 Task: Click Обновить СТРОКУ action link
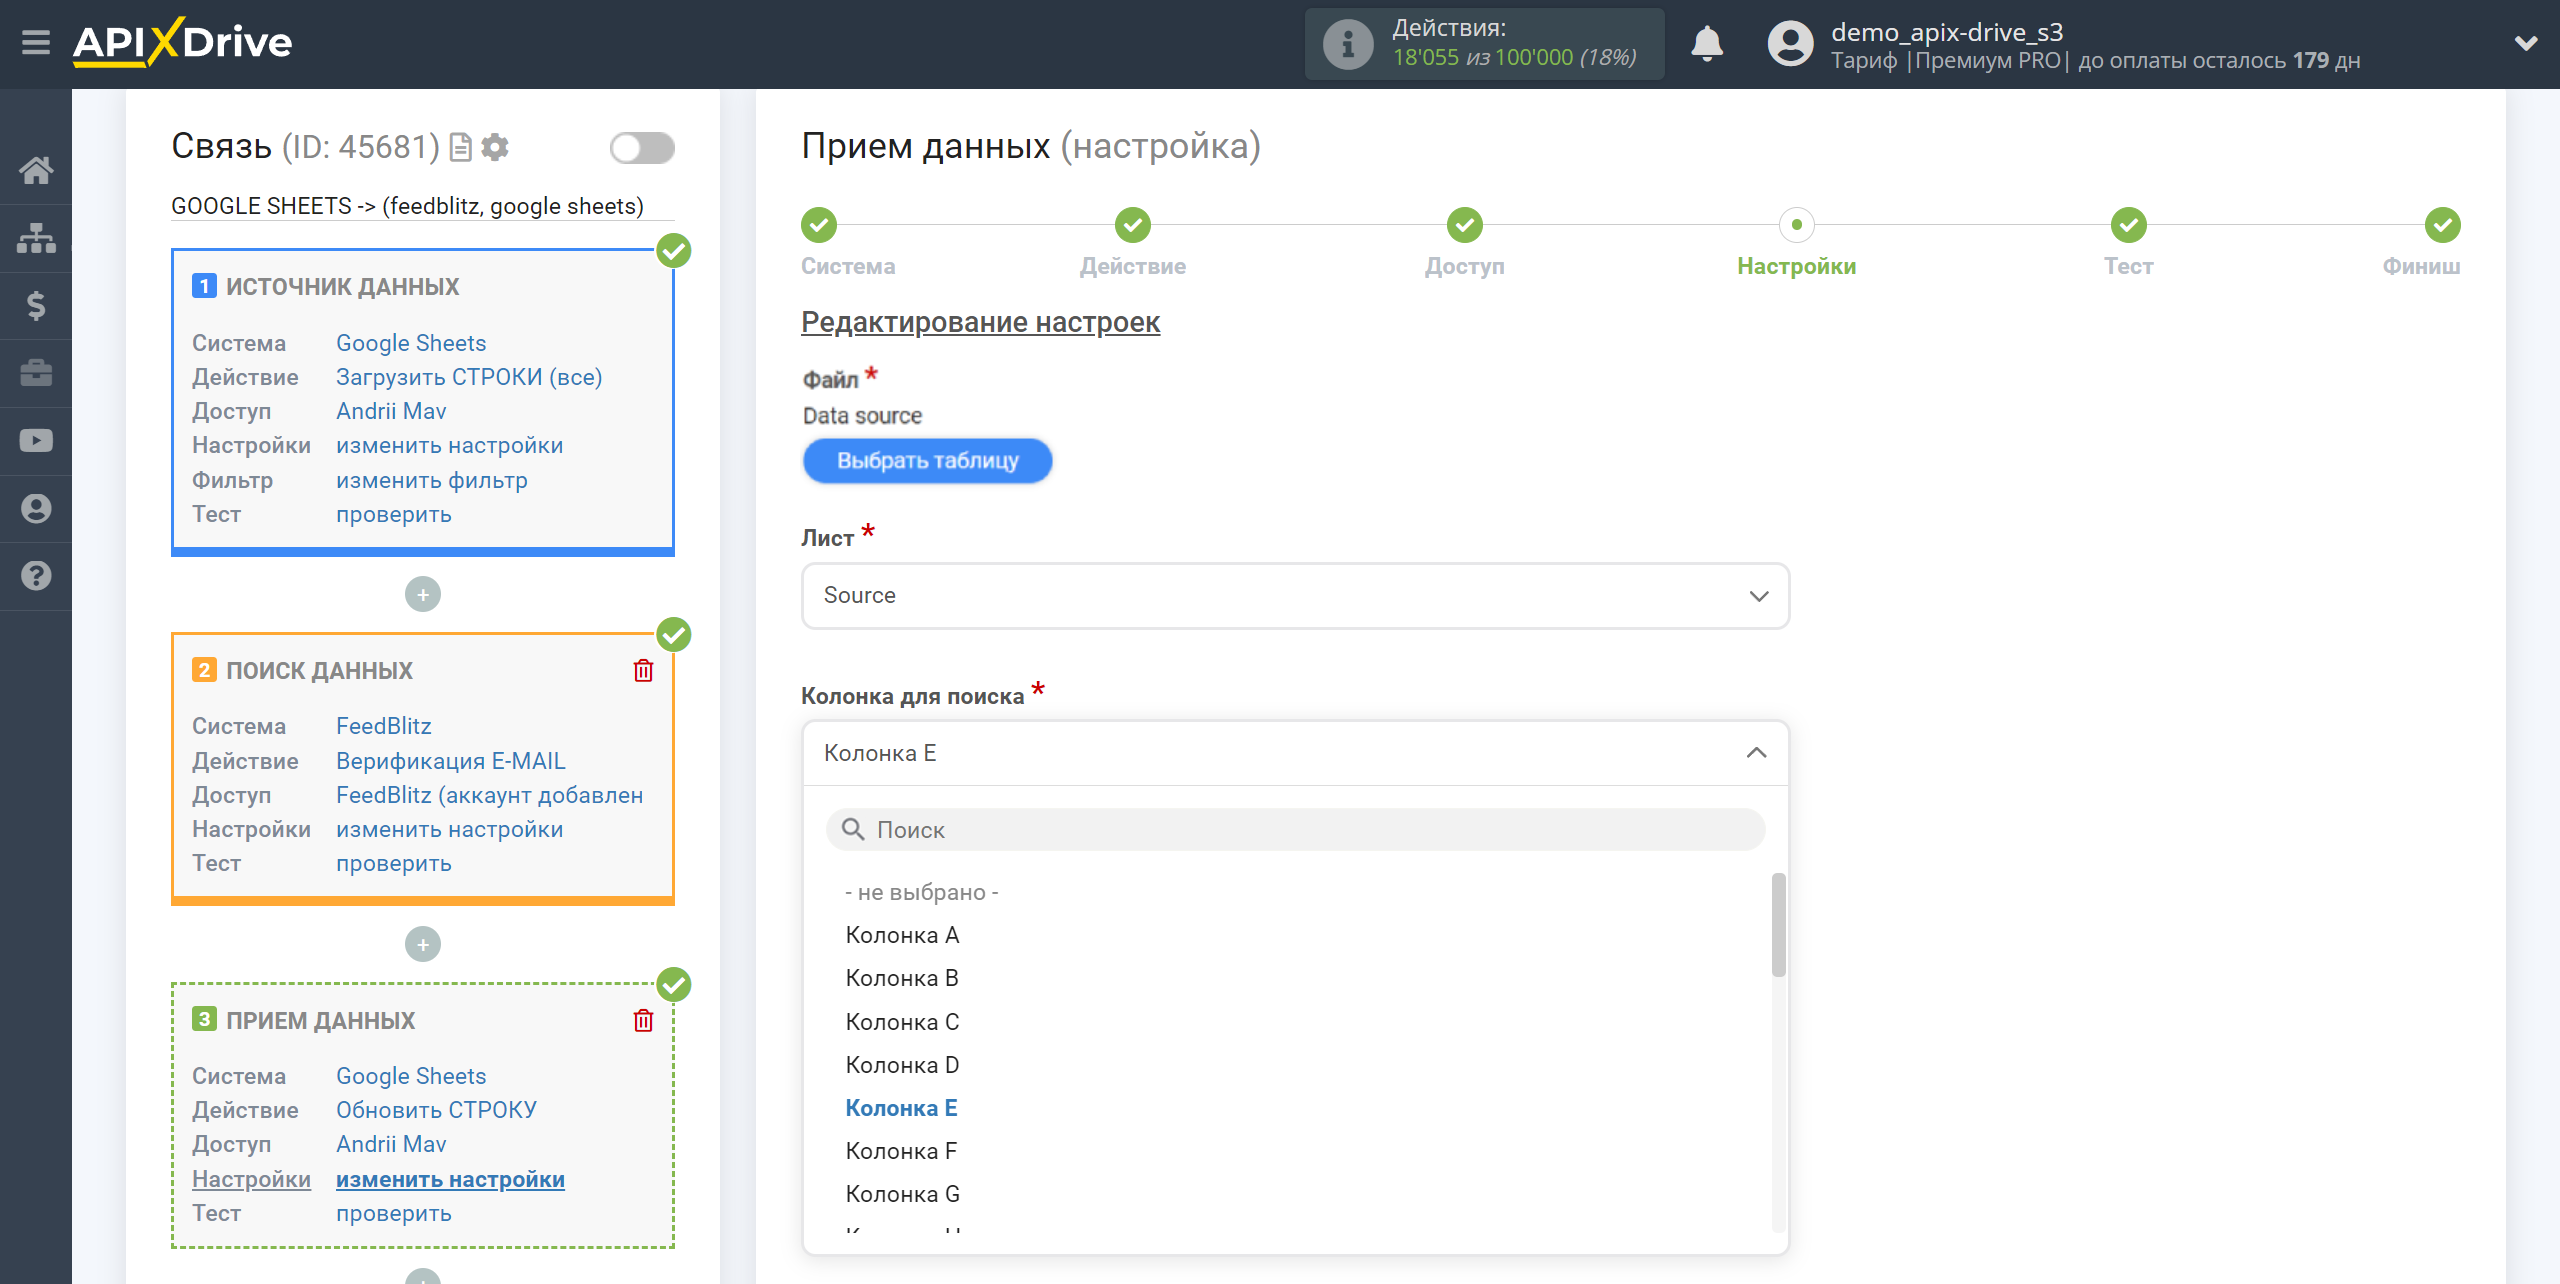coord(436,1110)
